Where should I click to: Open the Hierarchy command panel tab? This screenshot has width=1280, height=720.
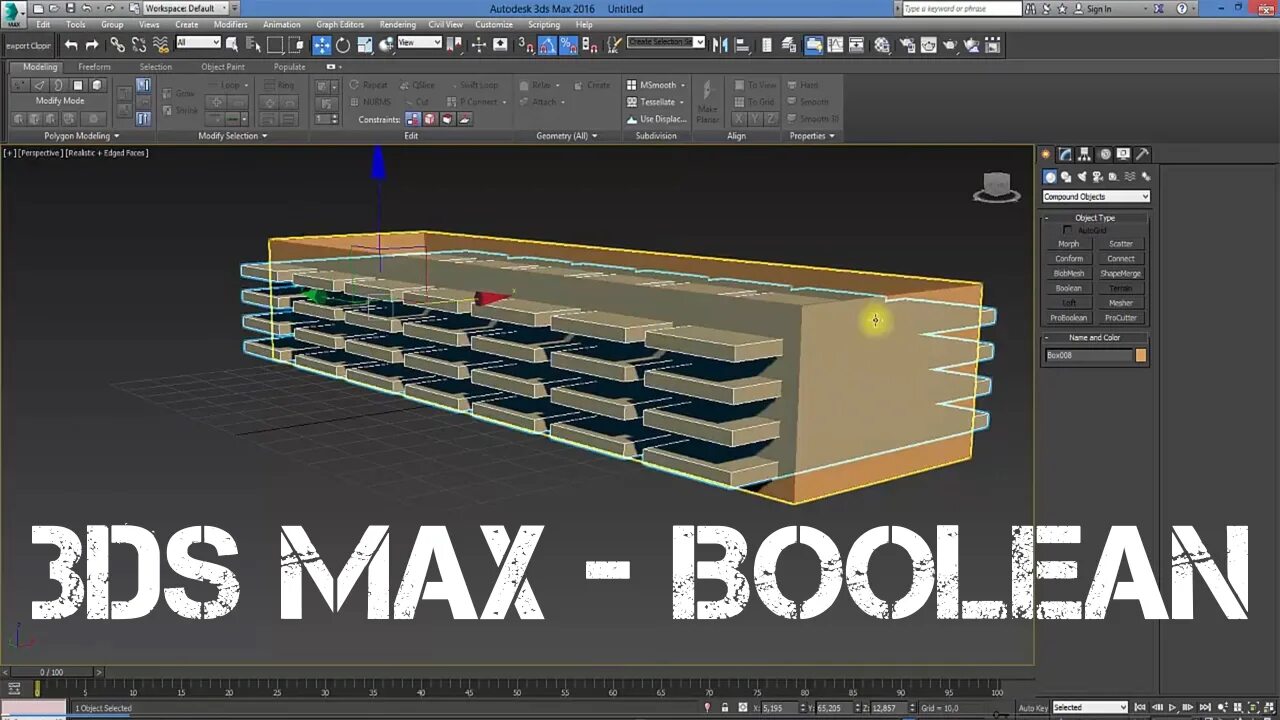click(x=1085, y=154)
